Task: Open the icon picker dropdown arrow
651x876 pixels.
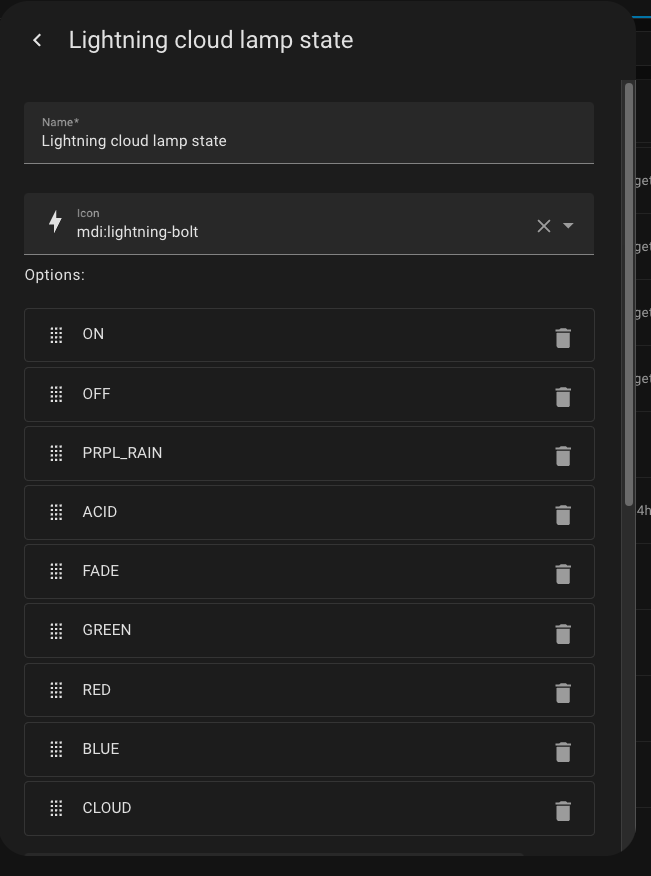Action: [x=568, y=226]
